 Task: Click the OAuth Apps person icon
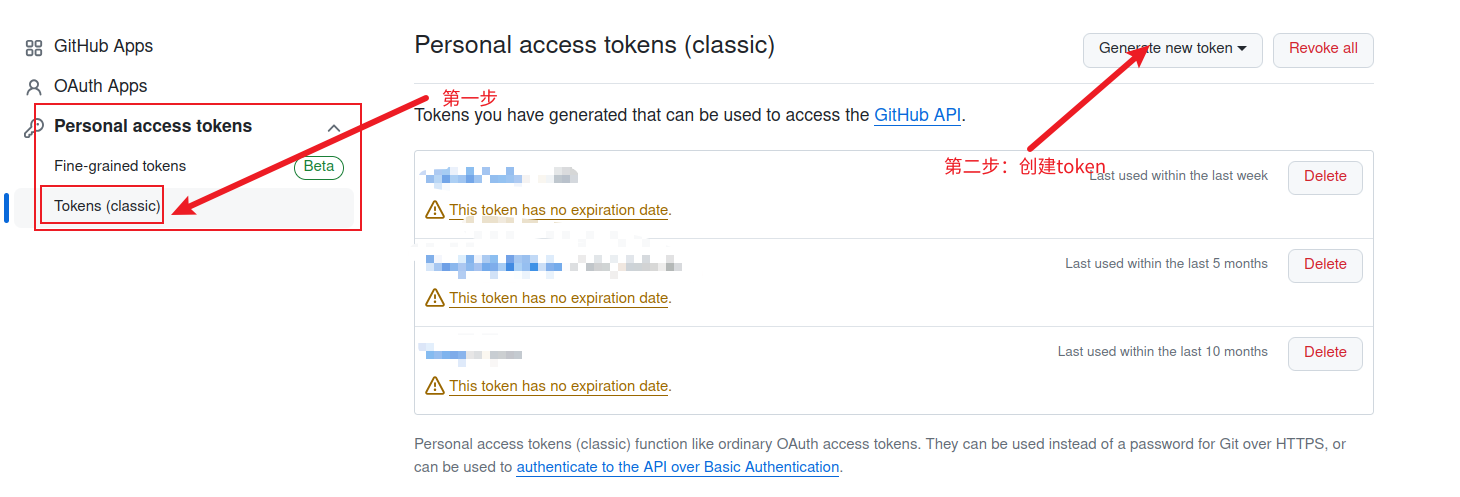(x=34, y=87)
